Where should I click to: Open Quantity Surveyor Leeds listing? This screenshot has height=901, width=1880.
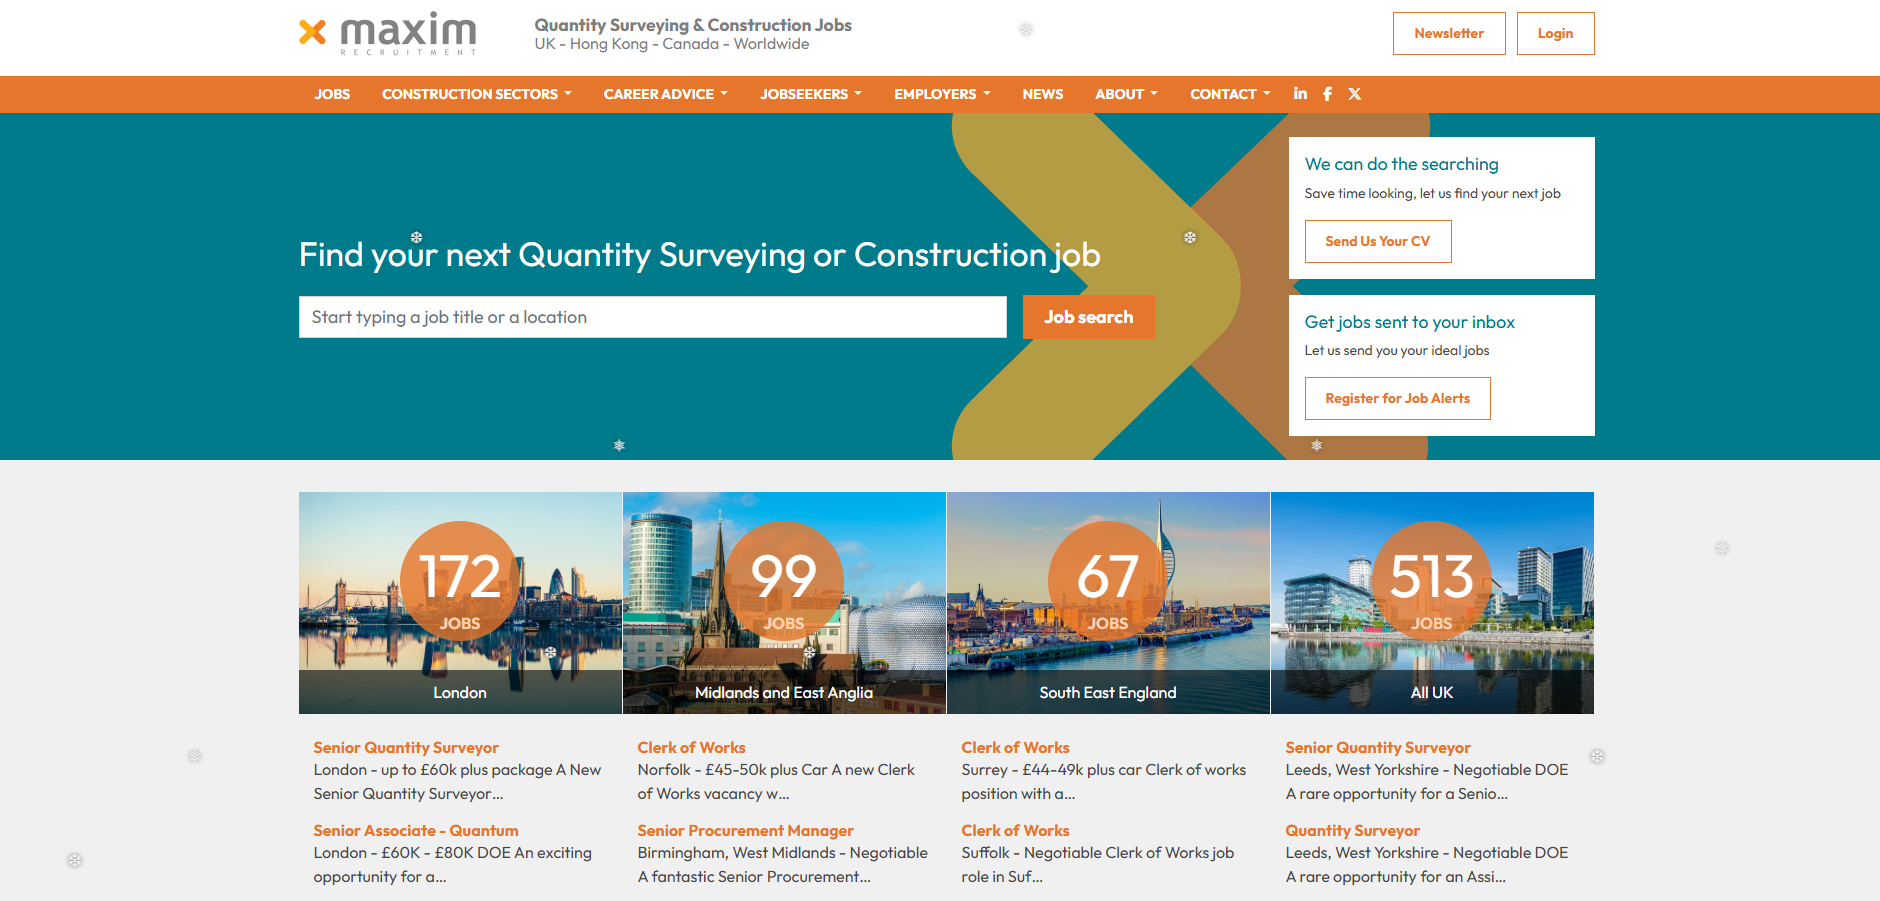(1352, 831)
